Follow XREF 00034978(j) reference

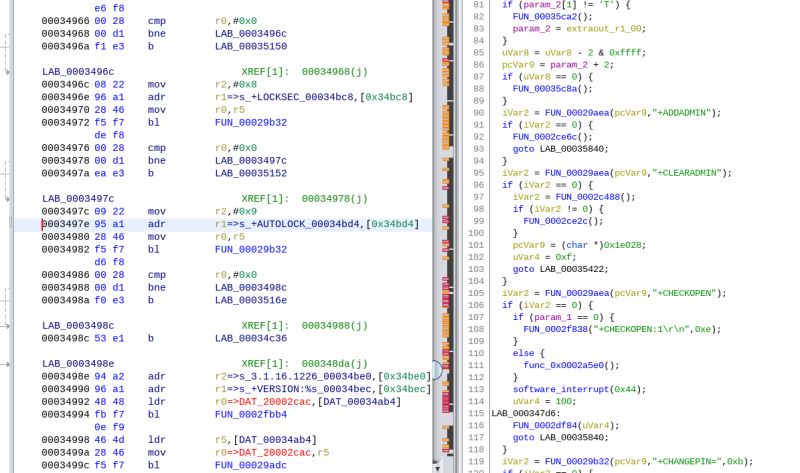334,199
